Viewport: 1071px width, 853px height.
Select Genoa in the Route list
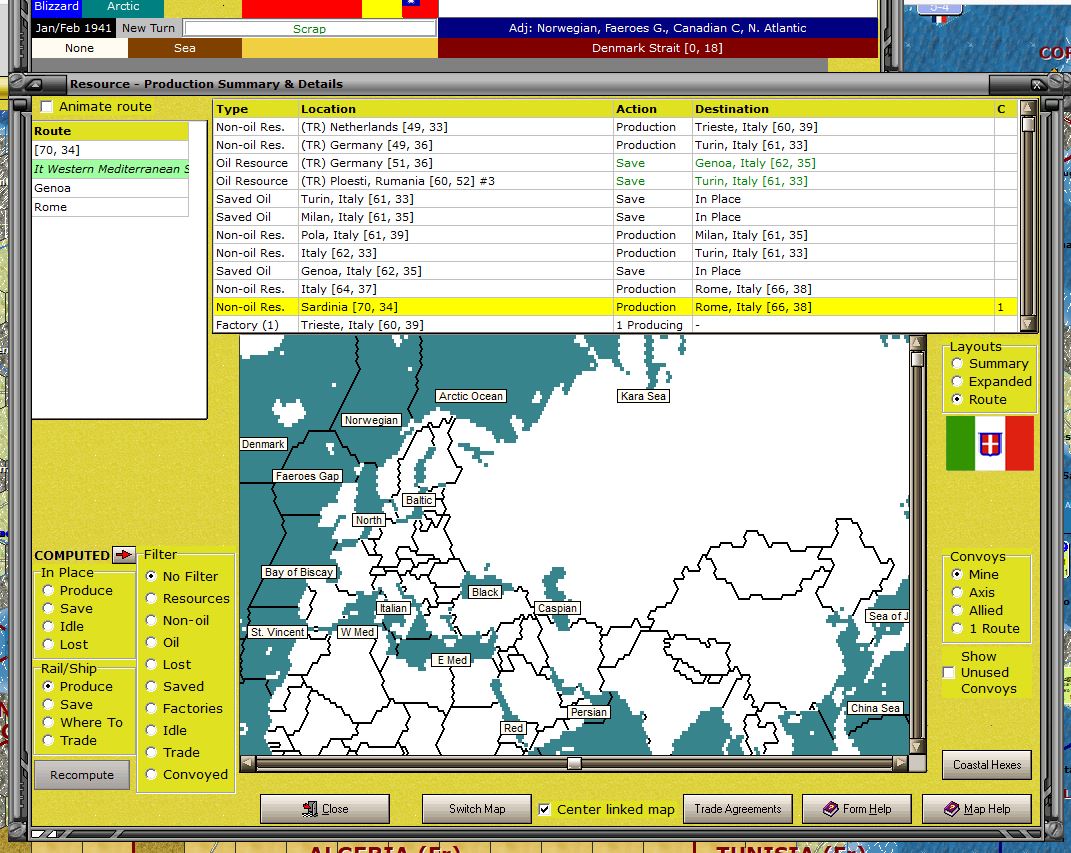pyautogui.click(x=52, y=188)
